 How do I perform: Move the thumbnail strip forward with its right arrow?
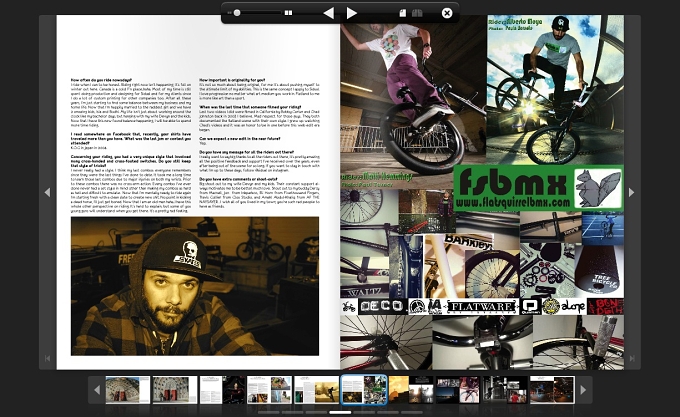584,390
